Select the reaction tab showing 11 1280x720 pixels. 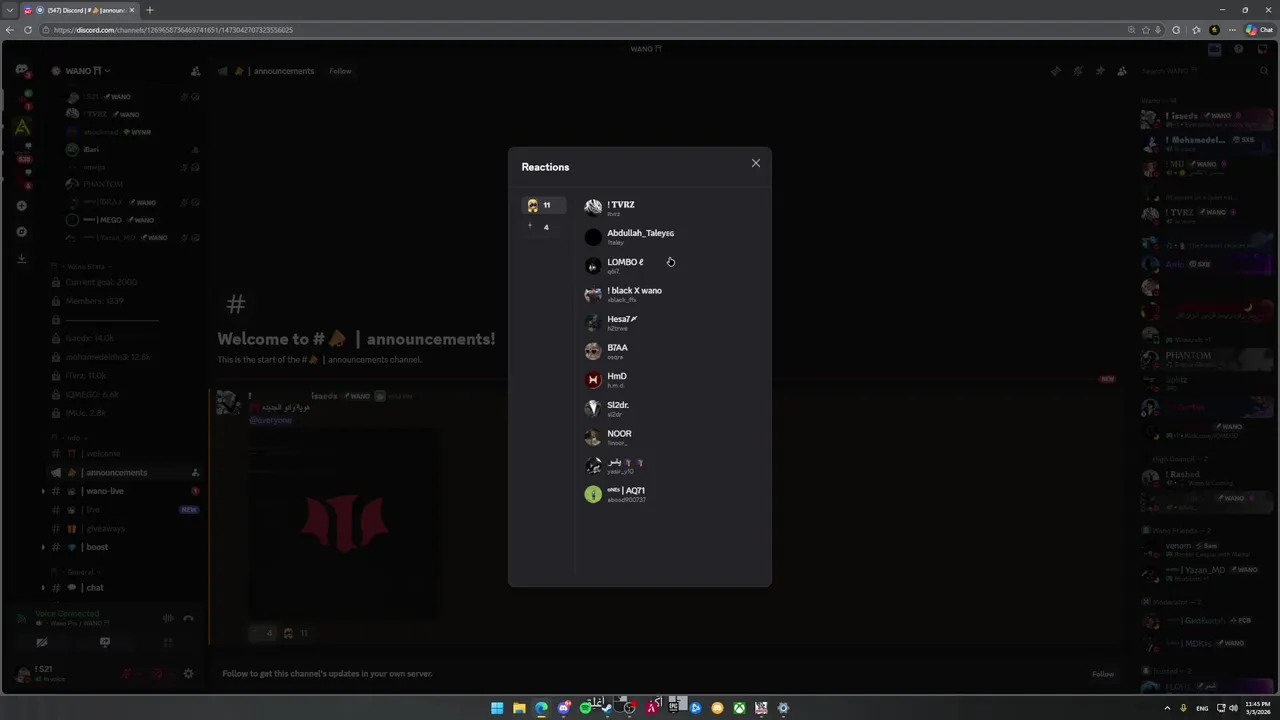tap(545, 205)
